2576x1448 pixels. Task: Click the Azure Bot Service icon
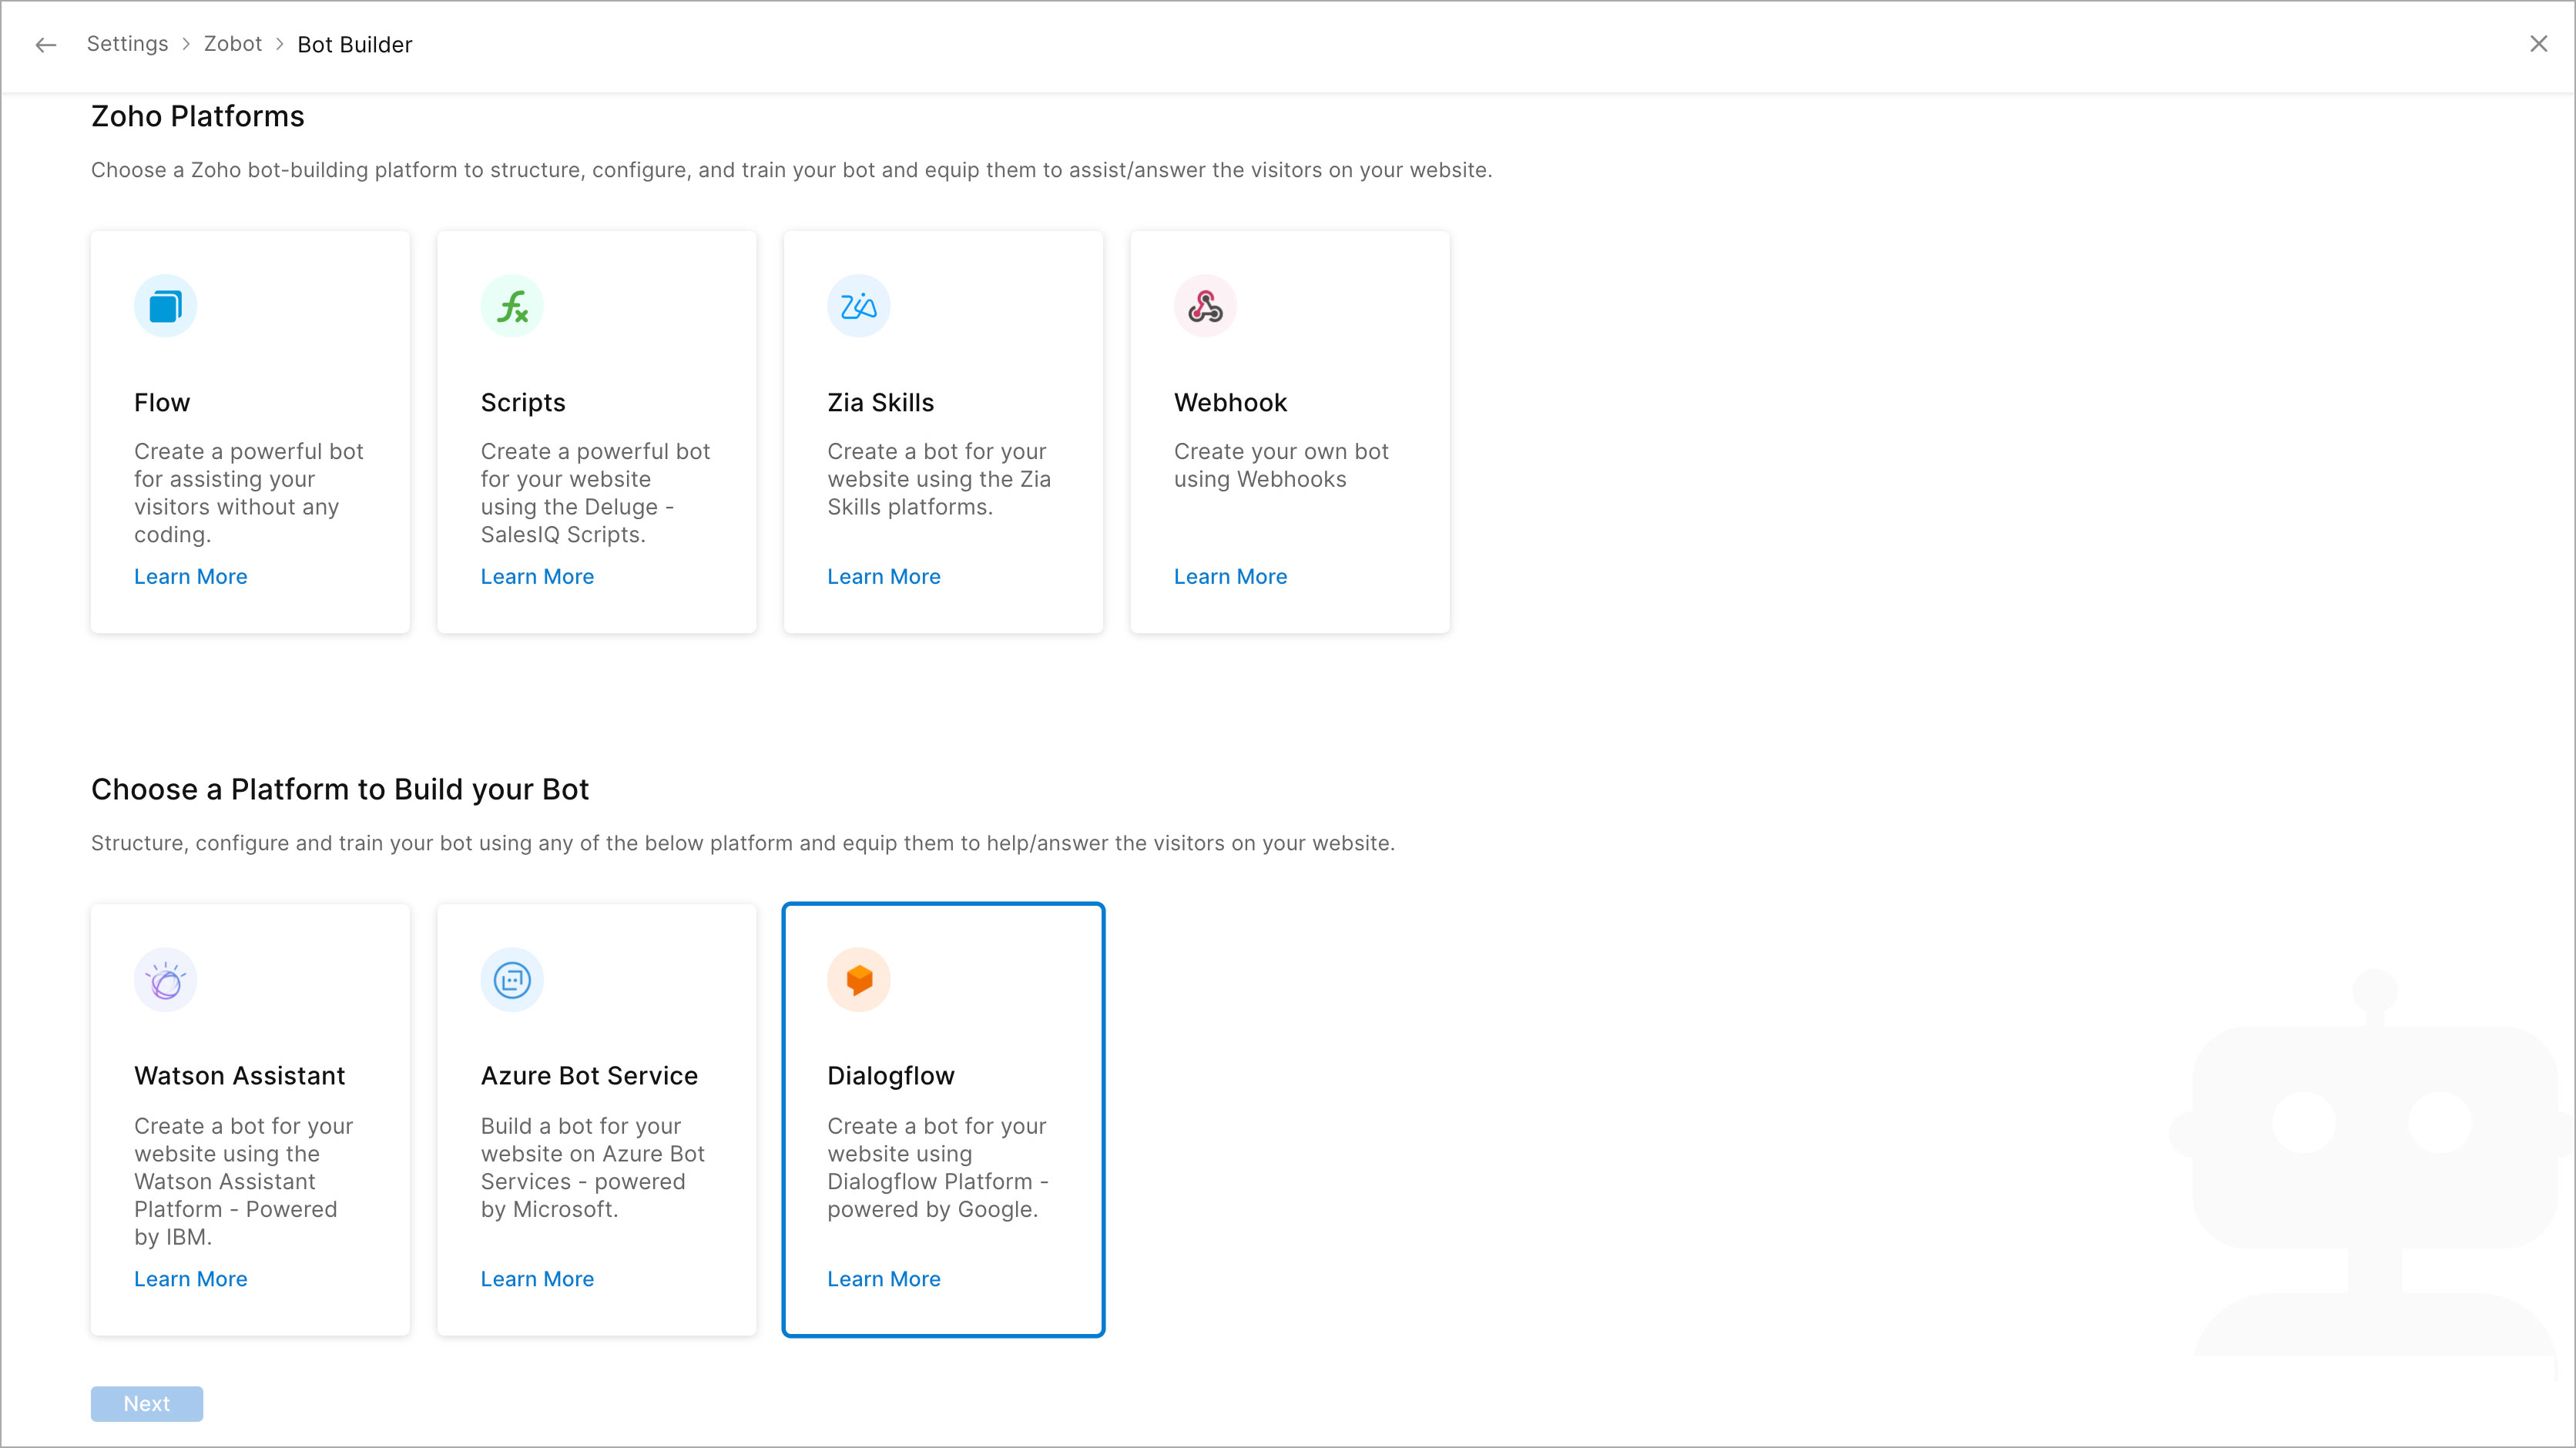(512, 980)
